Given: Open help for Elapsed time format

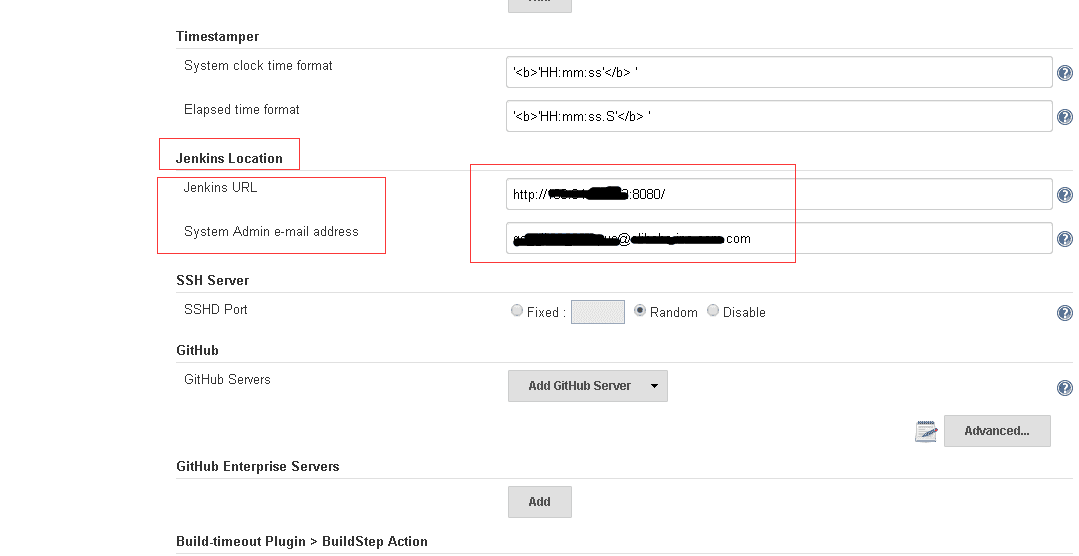Looking at the screenshot, I should (1065, 117).
